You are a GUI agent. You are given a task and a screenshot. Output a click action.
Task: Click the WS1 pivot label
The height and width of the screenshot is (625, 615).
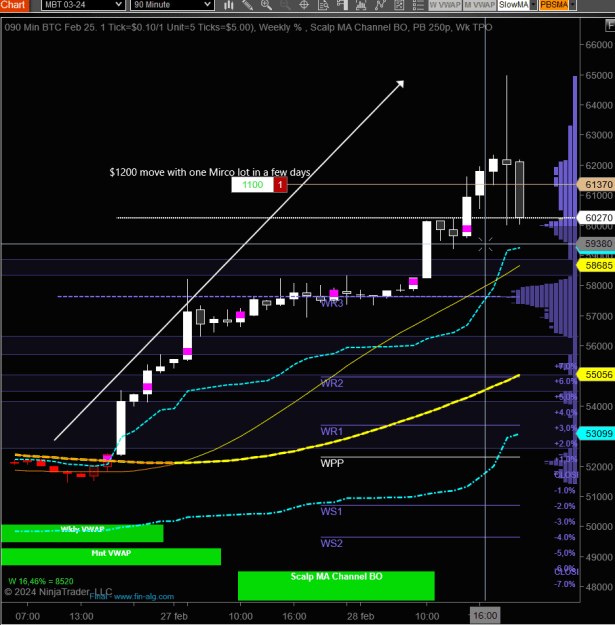(x=331, y=511)
